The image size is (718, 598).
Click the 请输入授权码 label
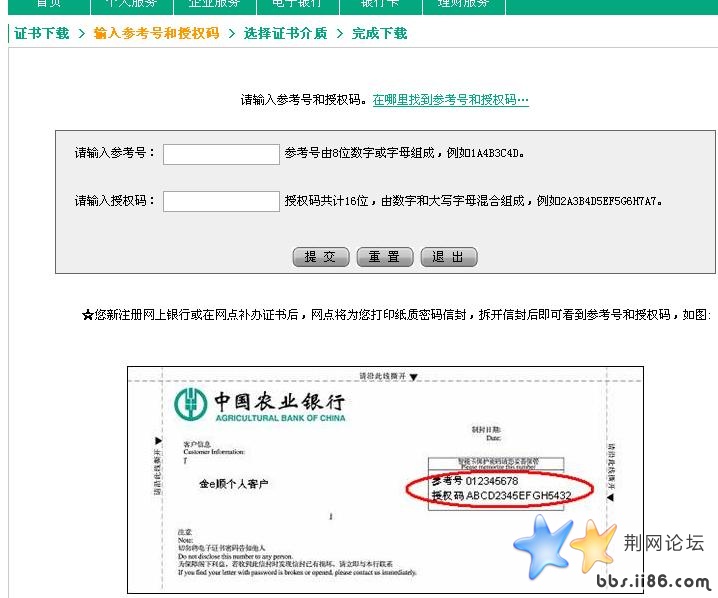click(115, 201)
